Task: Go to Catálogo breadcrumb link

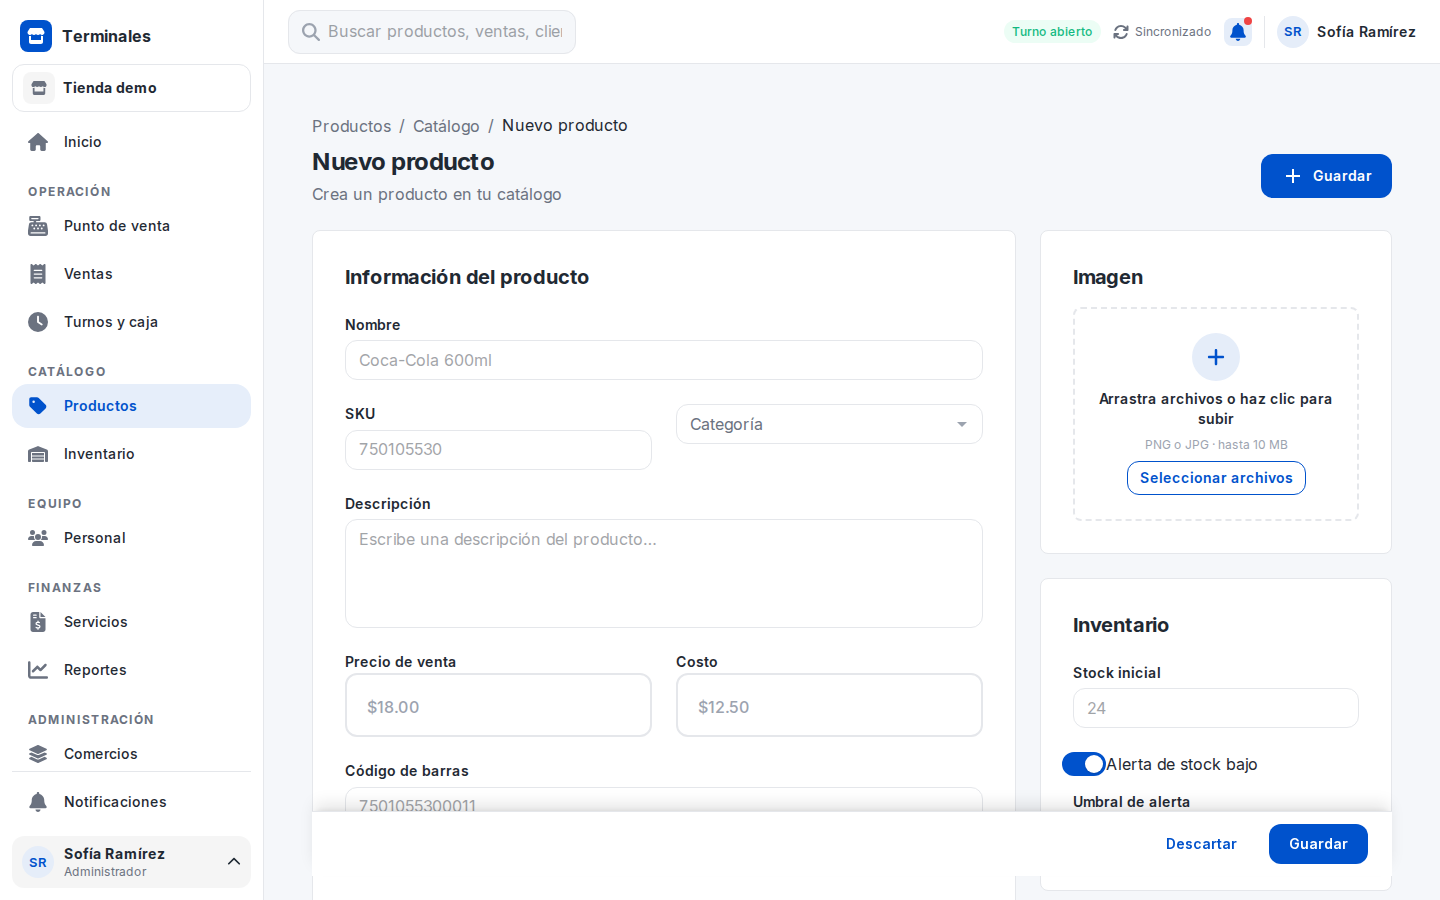Action: [446, 126]
